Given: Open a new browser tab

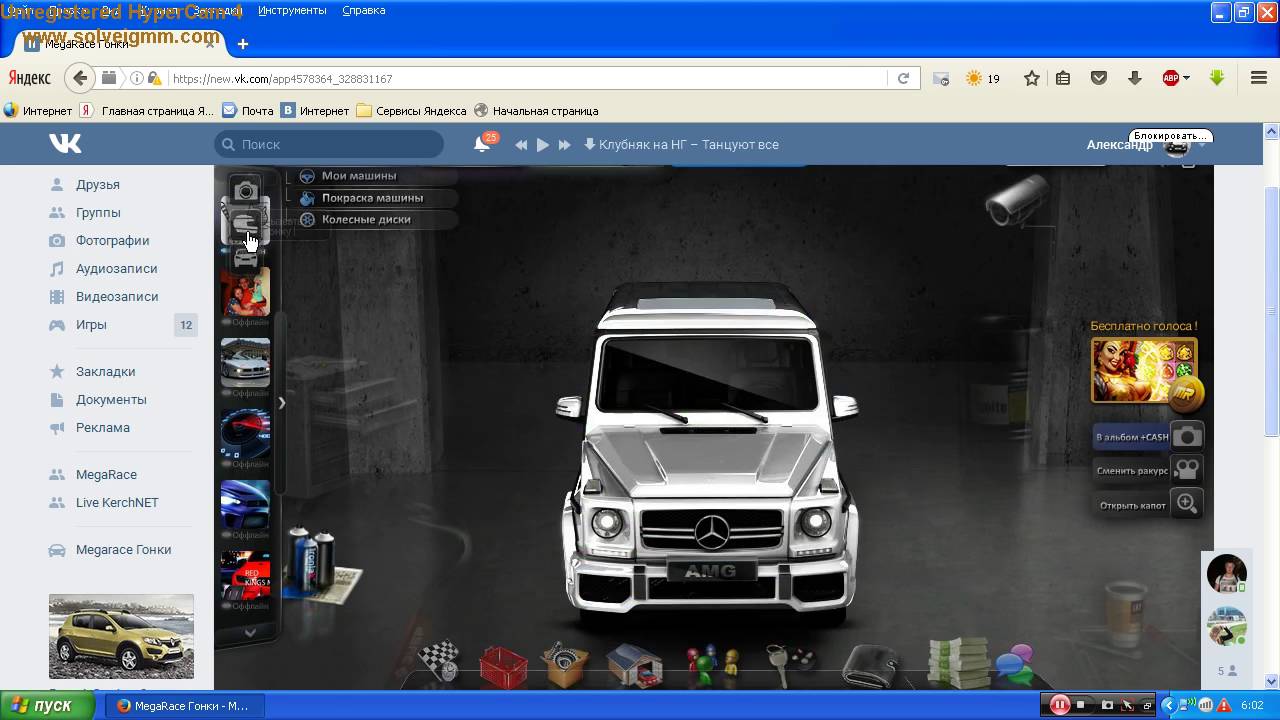Looking at the screenshot, I should pyautogui.click(x=242, y=44).
